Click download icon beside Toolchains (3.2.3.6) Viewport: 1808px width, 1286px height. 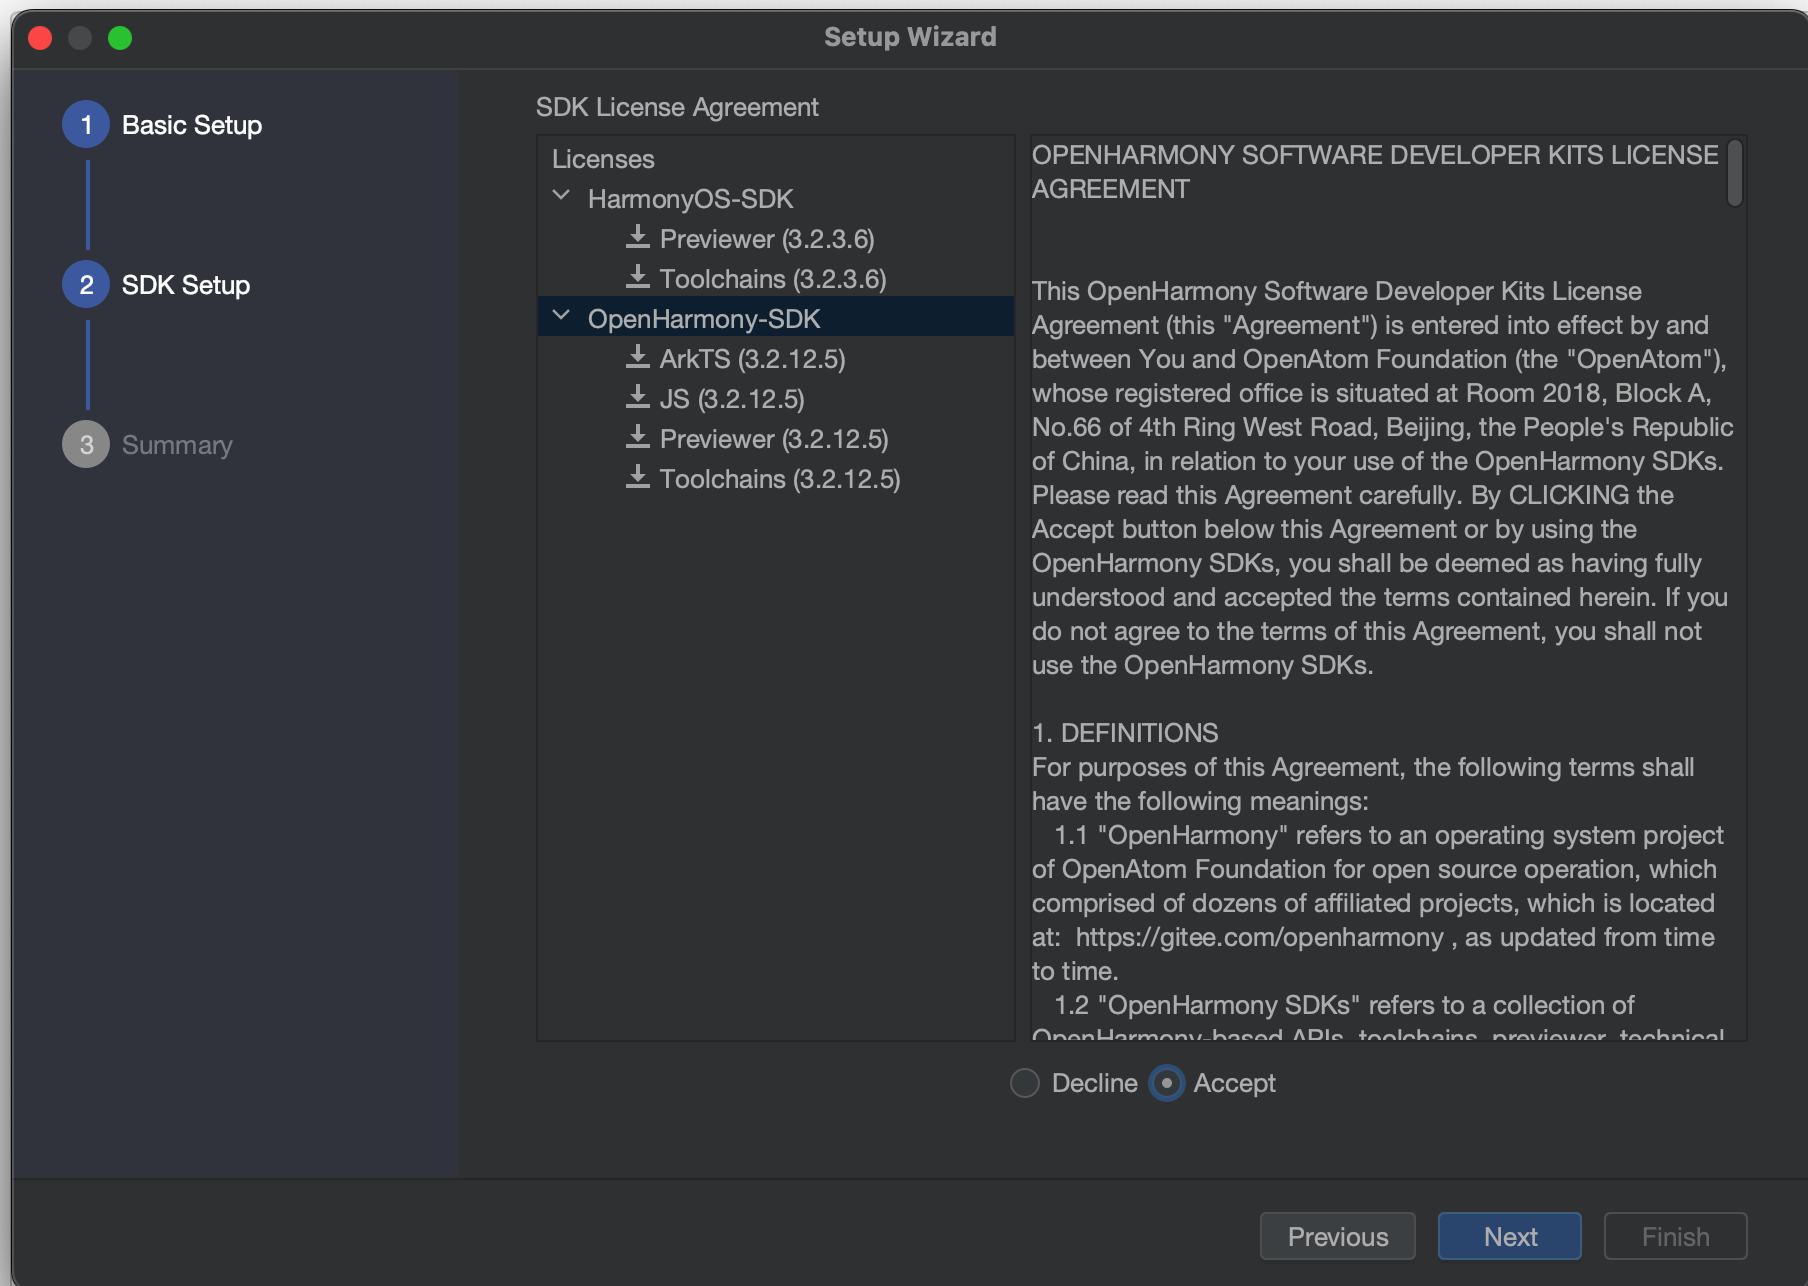(x=637, y=278)
